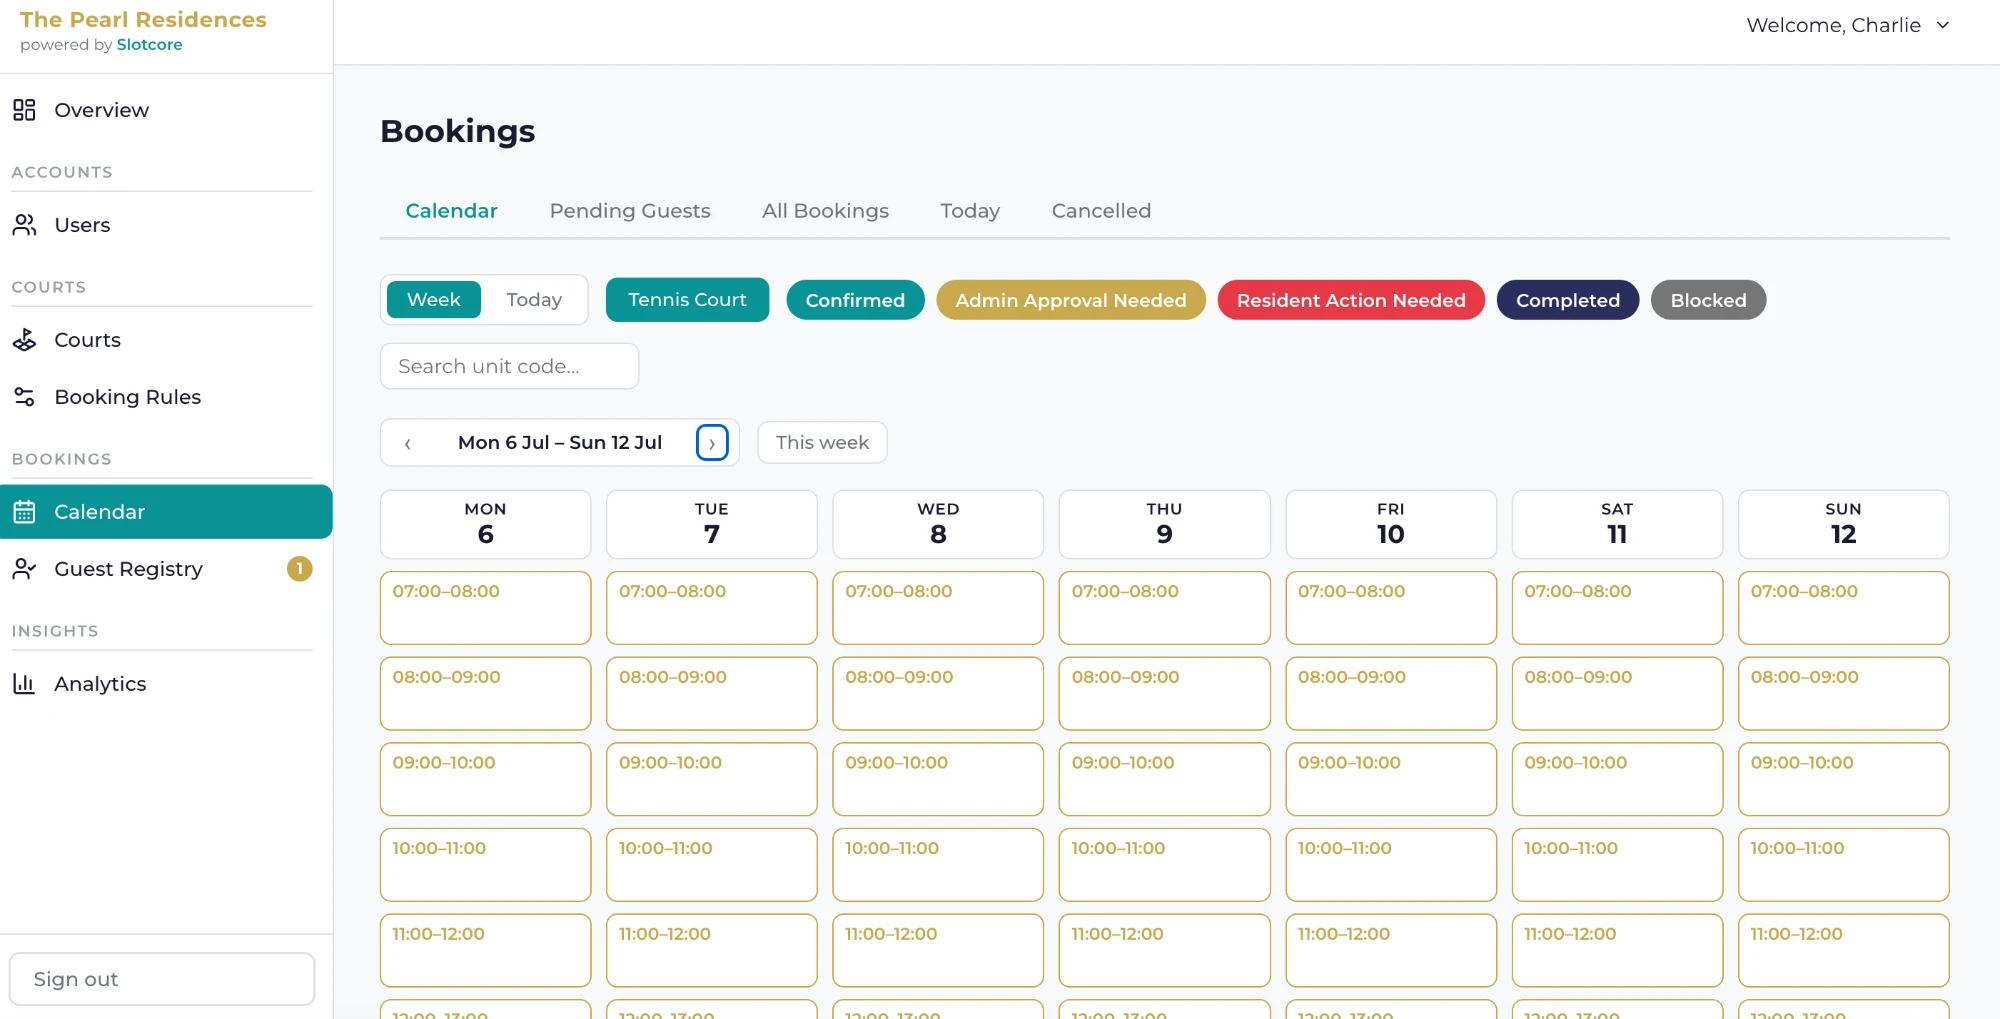Screen dimensions: 2000x1019
Task: Select the WED 8 day header
Action: [x=938, y=524]
